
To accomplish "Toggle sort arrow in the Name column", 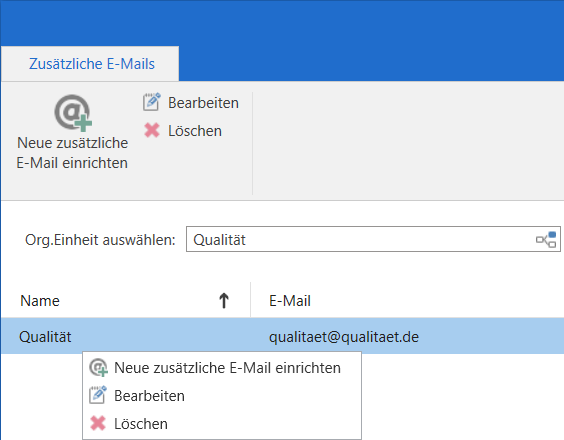I will click(x=224, y=300).
